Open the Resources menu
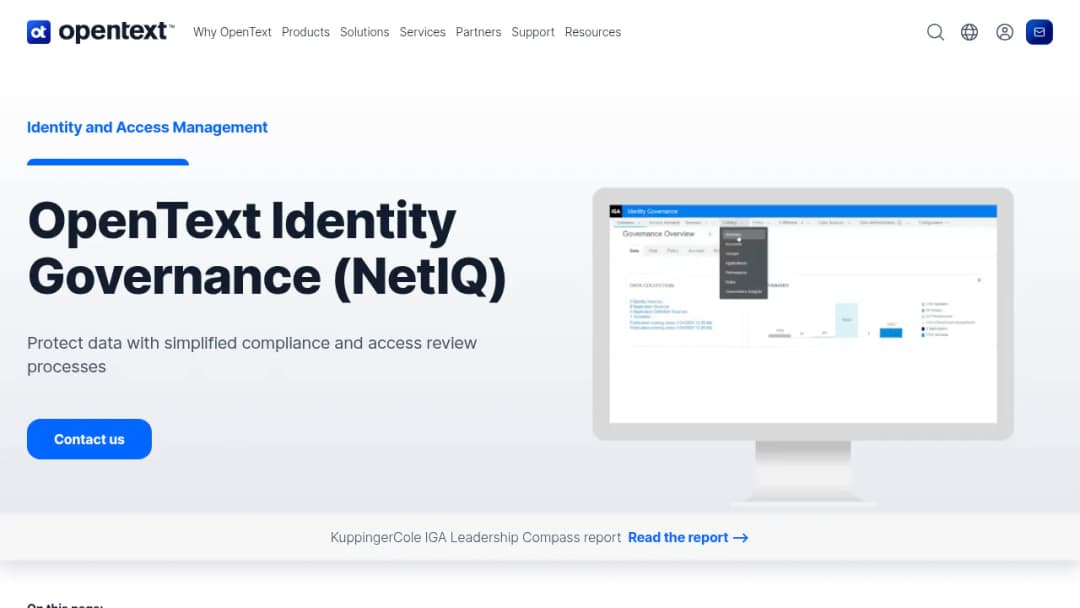The height and width of the screenshot is (608, 1080). (592, 32)
